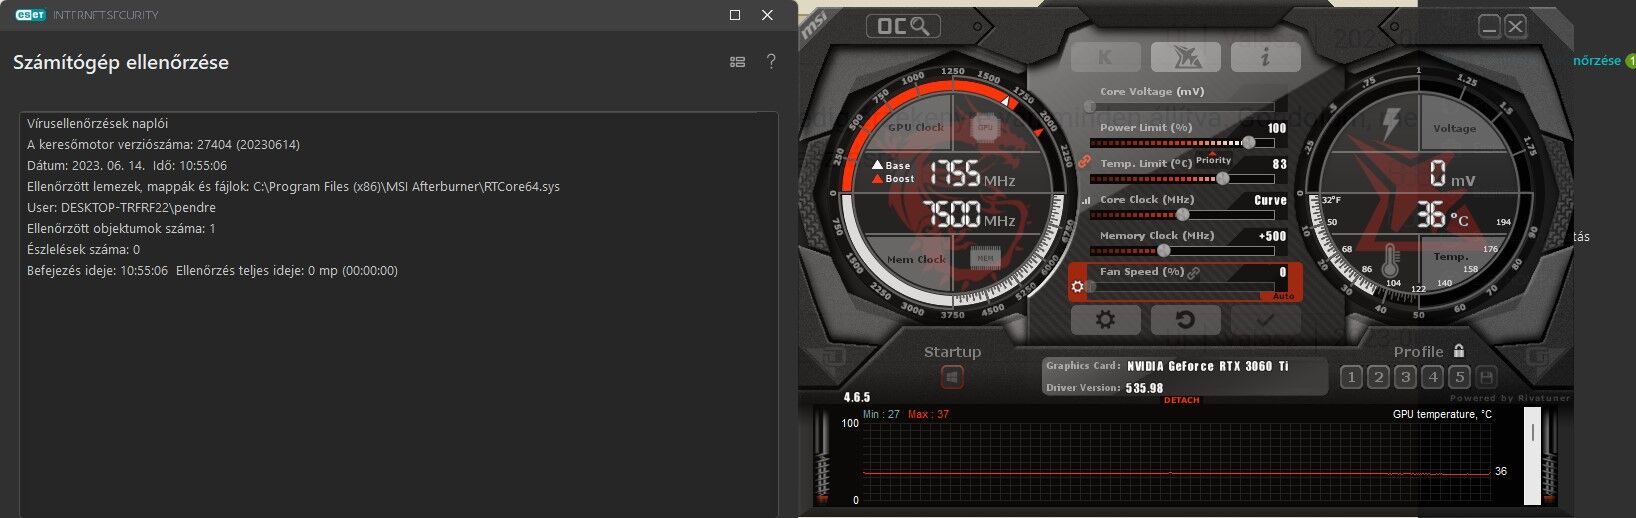Click the thermometer temperature icon
1636x518 pixels.
[x=1390, y=261]
